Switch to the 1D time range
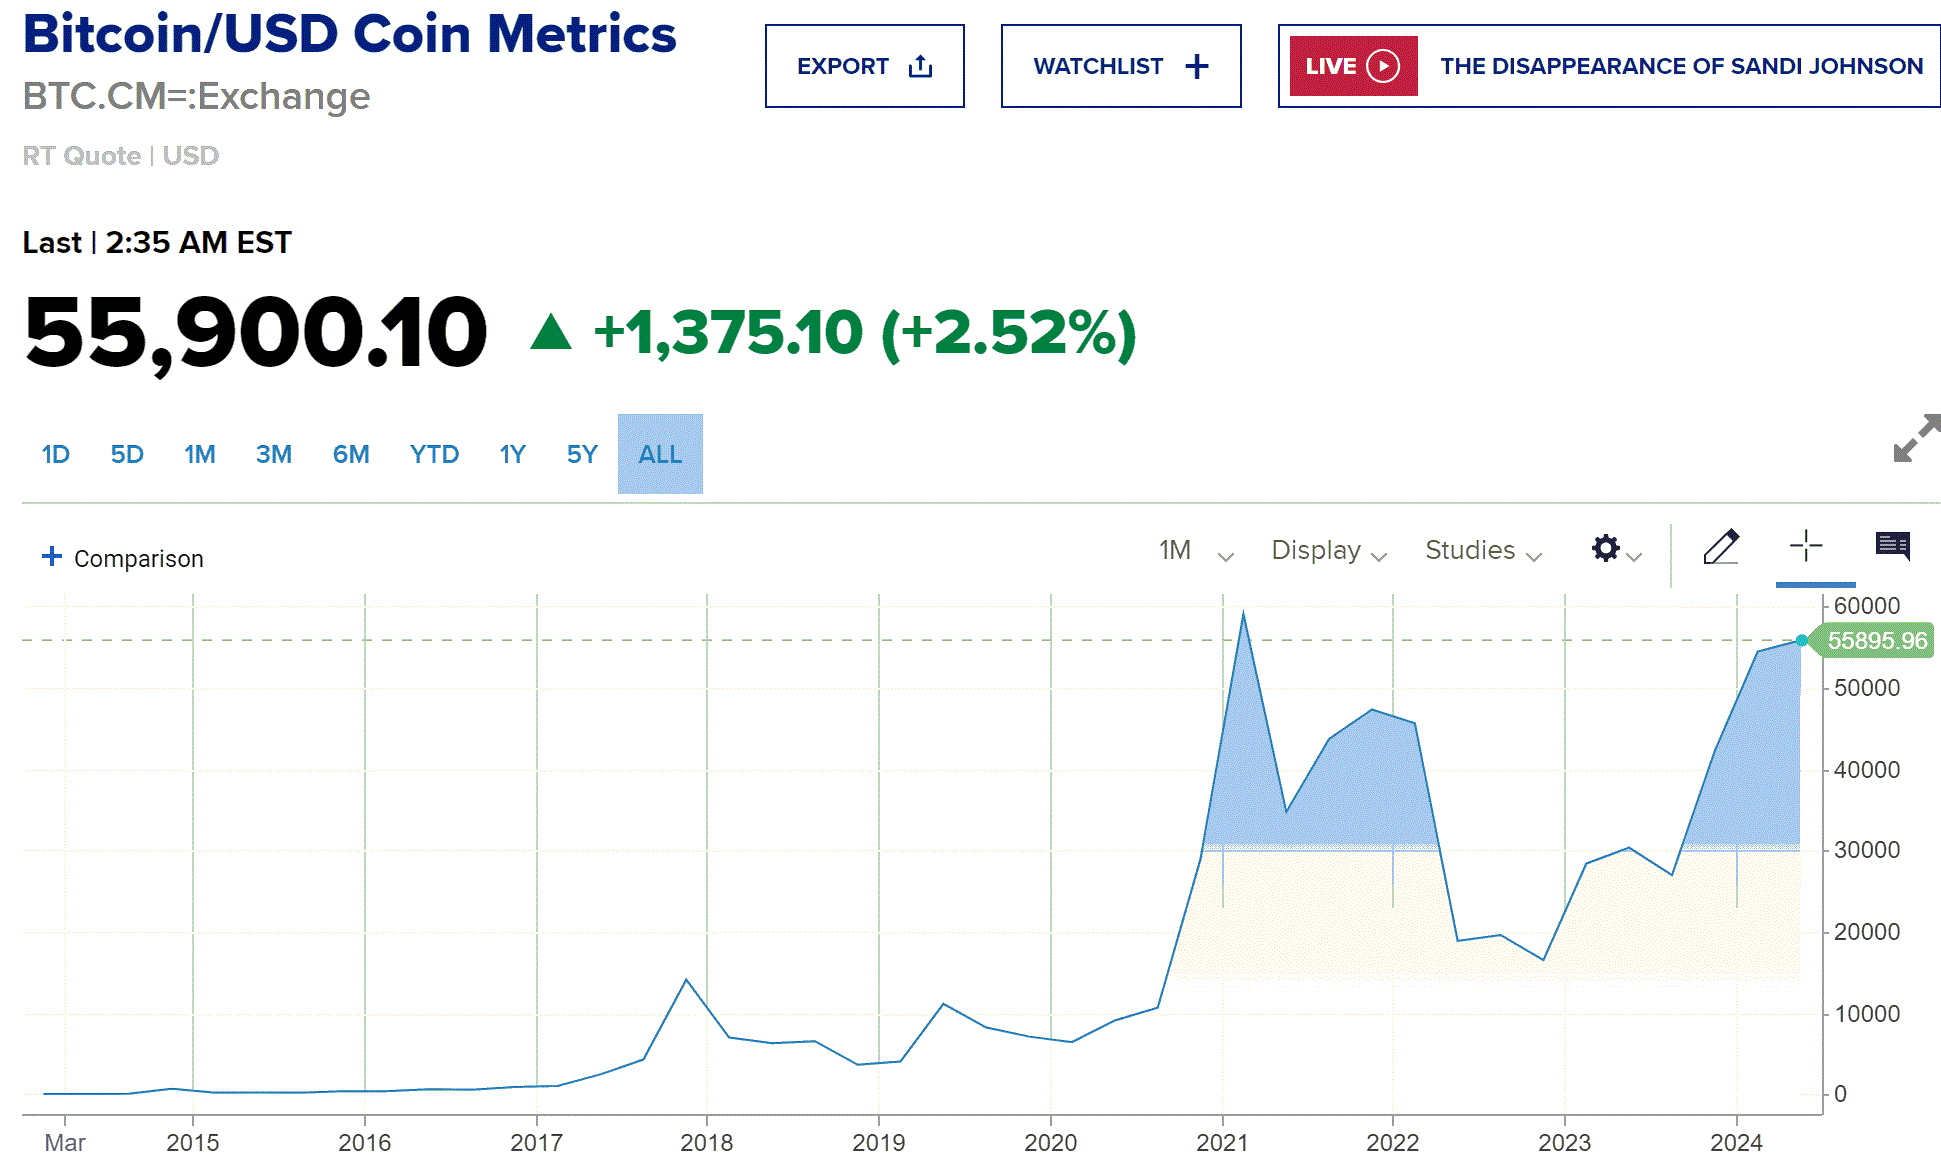 click(56, 455)
